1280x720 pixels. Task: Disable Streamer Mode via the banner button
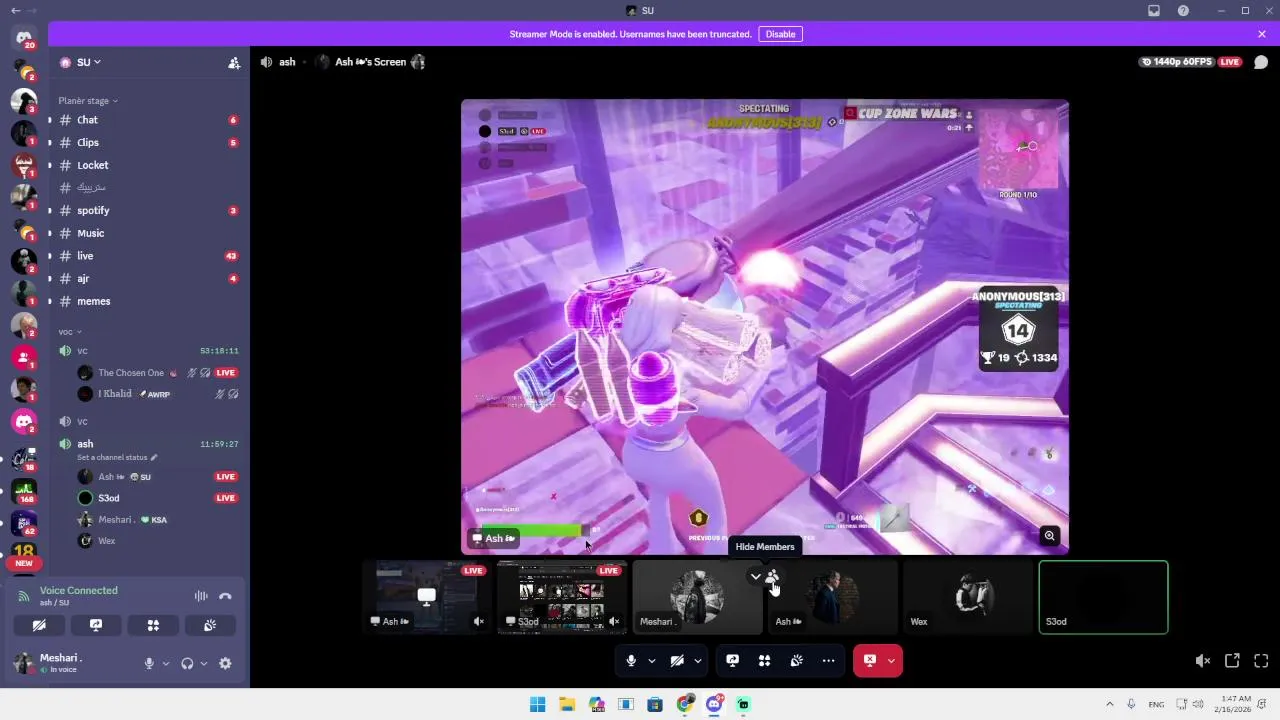click(x=780, y=34)
